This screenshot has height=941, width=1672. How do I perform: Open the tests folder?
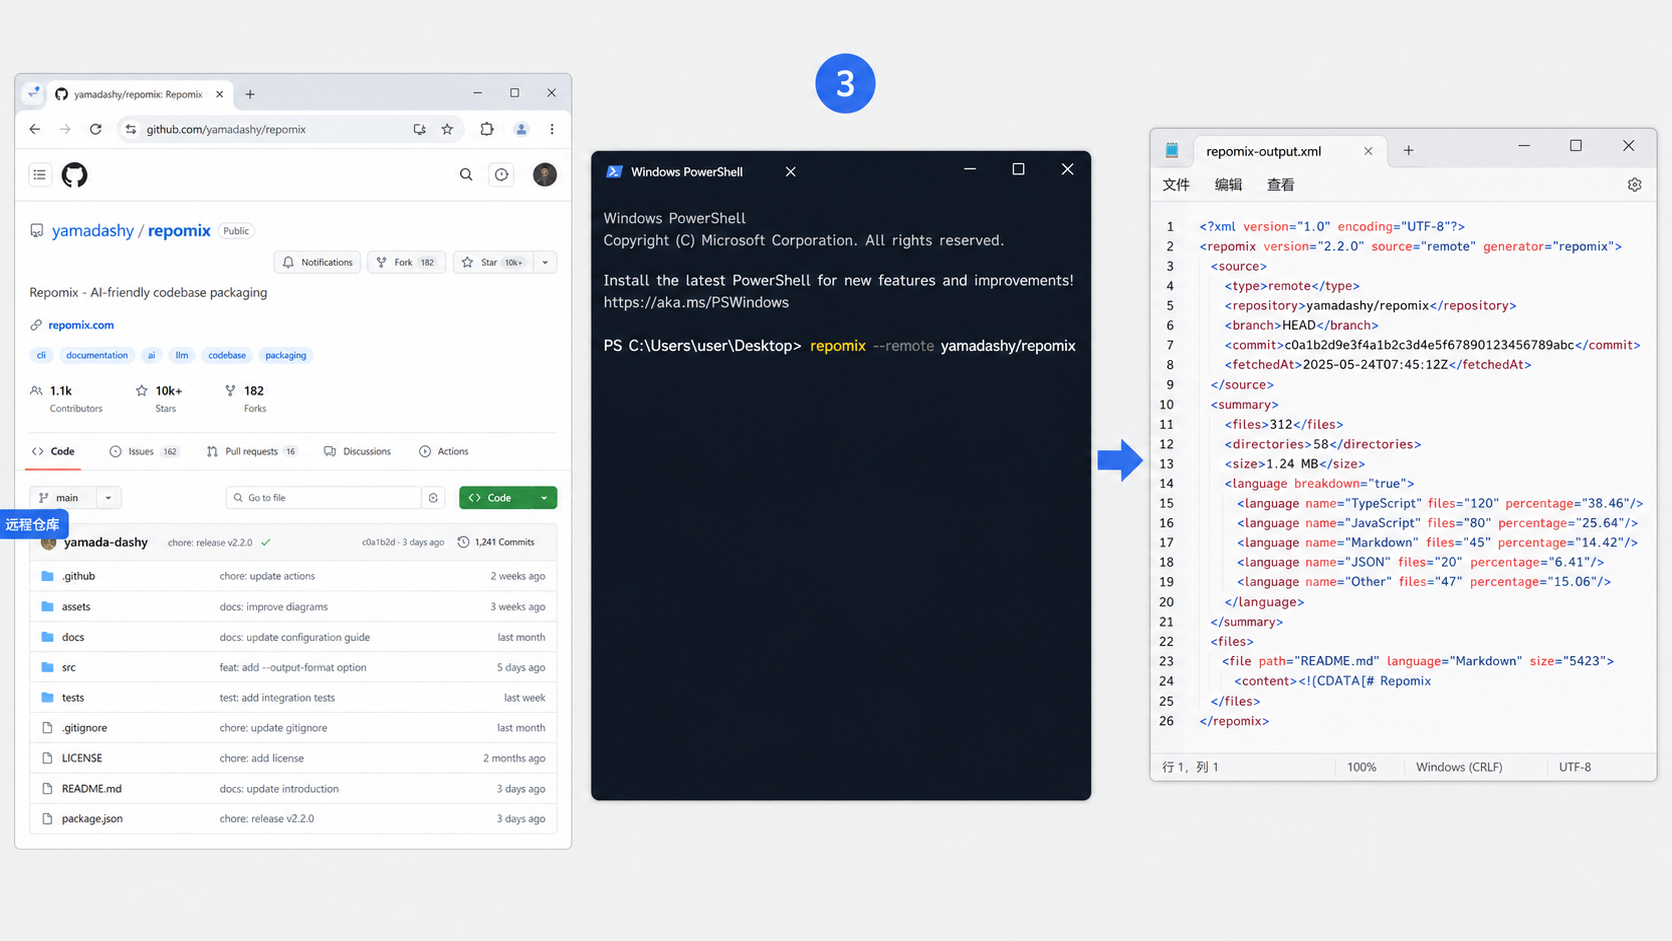tap(73, 698)
